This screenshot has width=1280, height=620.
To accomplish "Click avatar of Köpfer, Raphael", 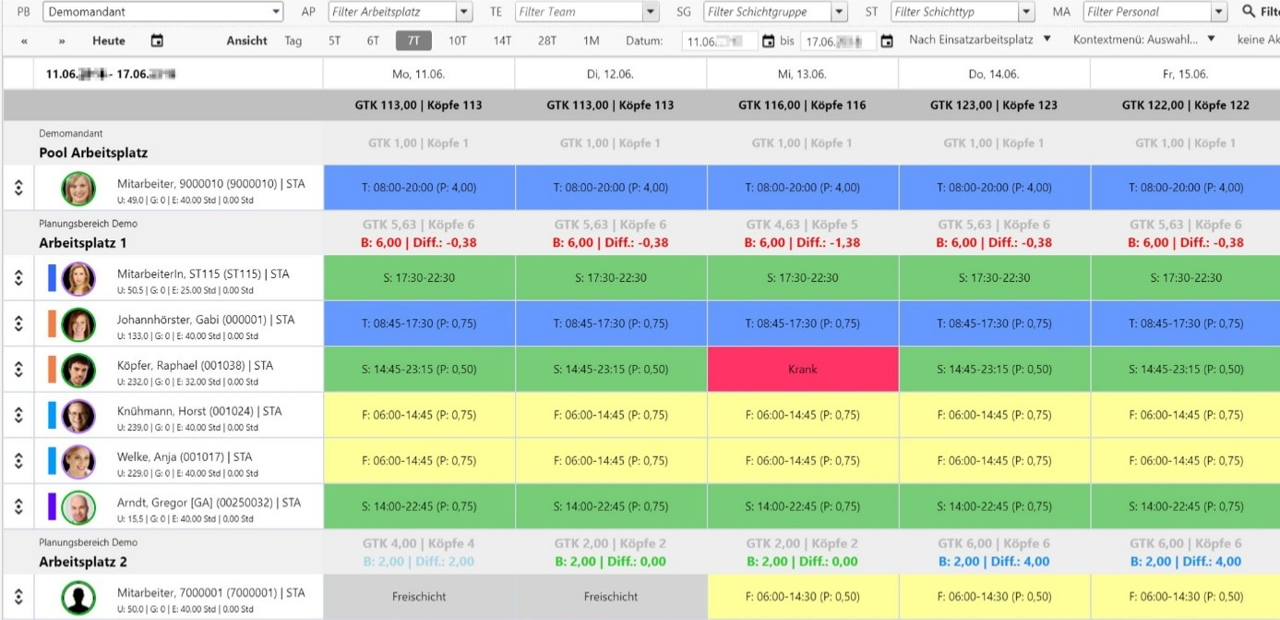I will click(x=78, y=370).
